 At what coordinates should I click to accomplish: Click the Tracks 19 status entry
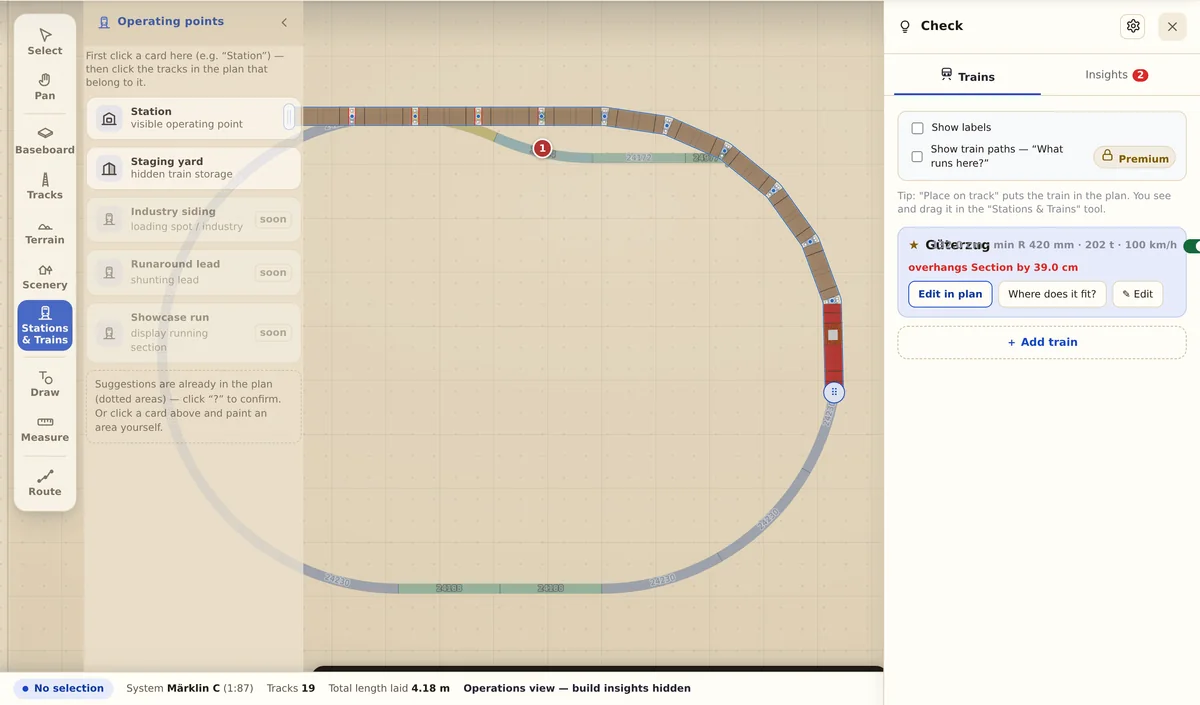(291, 688)
